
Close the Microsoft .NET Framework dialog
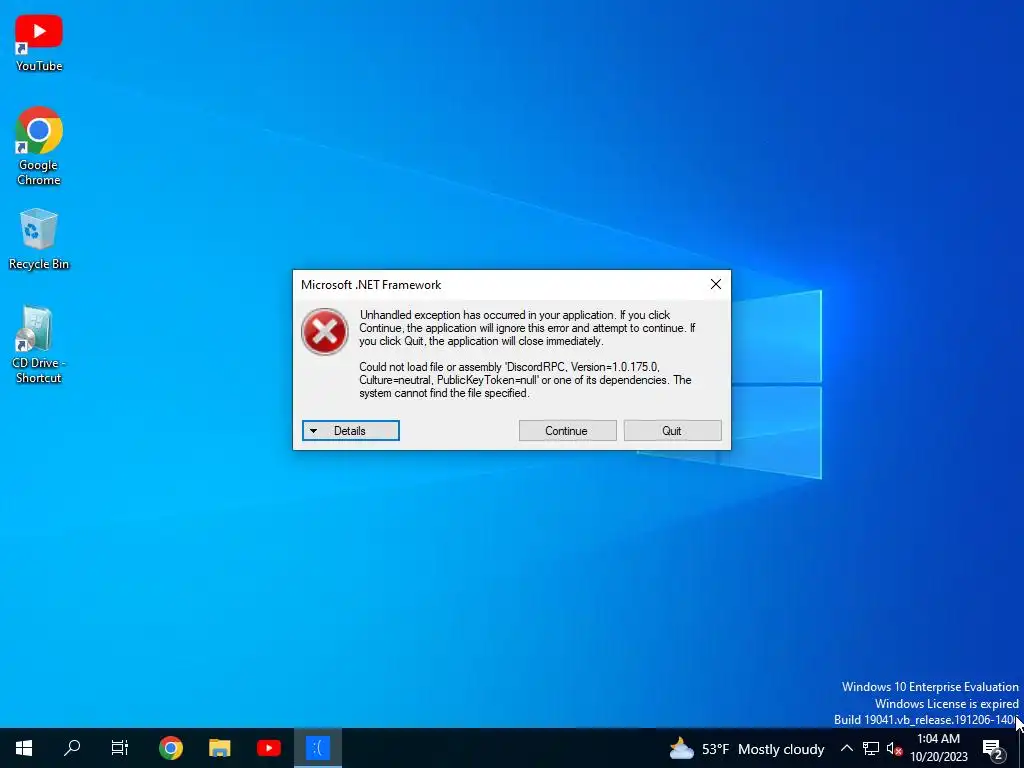point(716,284)
